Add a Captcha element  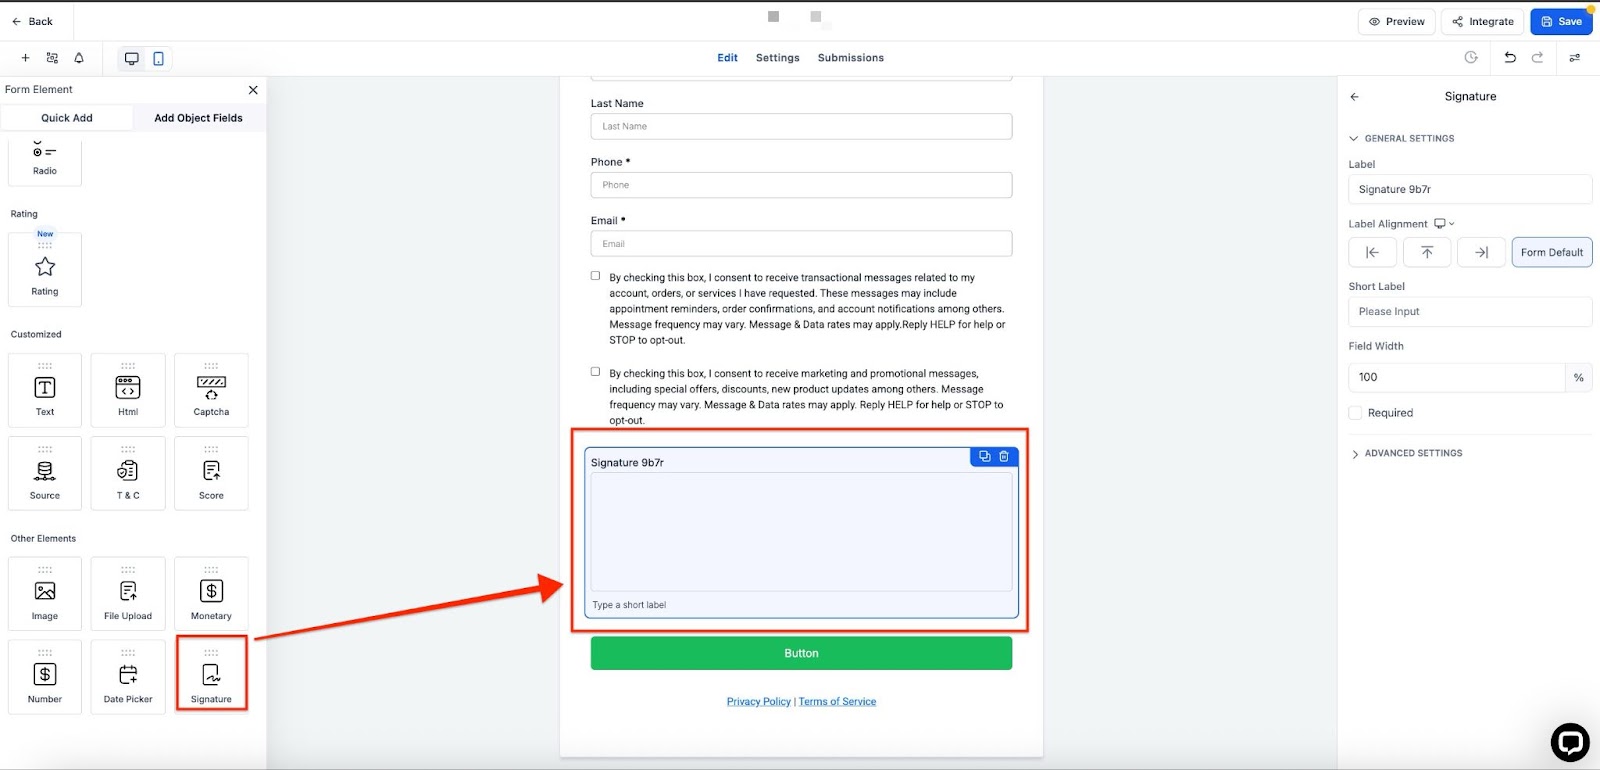click(x=211, y=390)
